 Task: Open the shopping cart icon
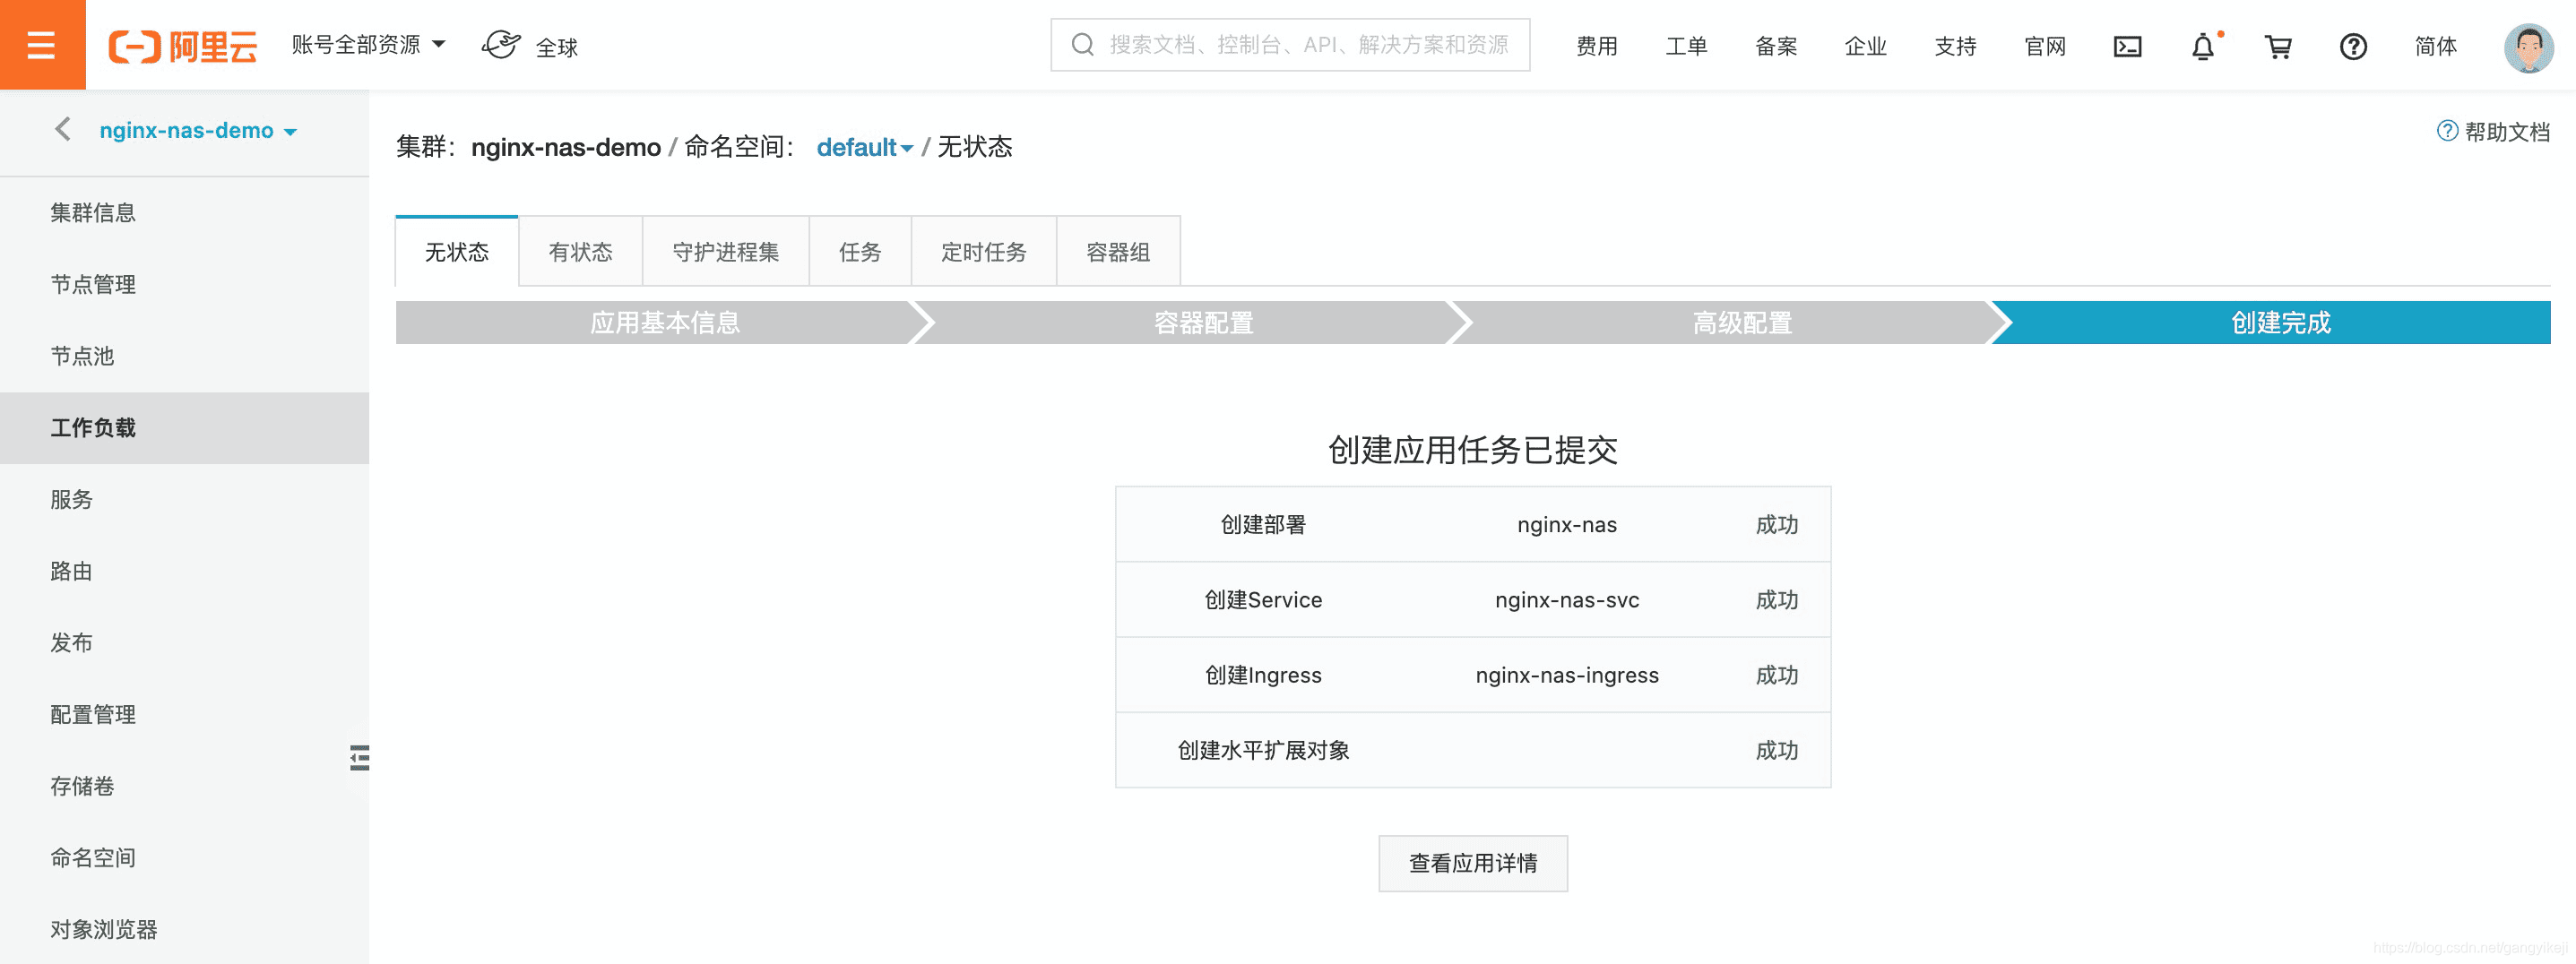coord(2278,46)
